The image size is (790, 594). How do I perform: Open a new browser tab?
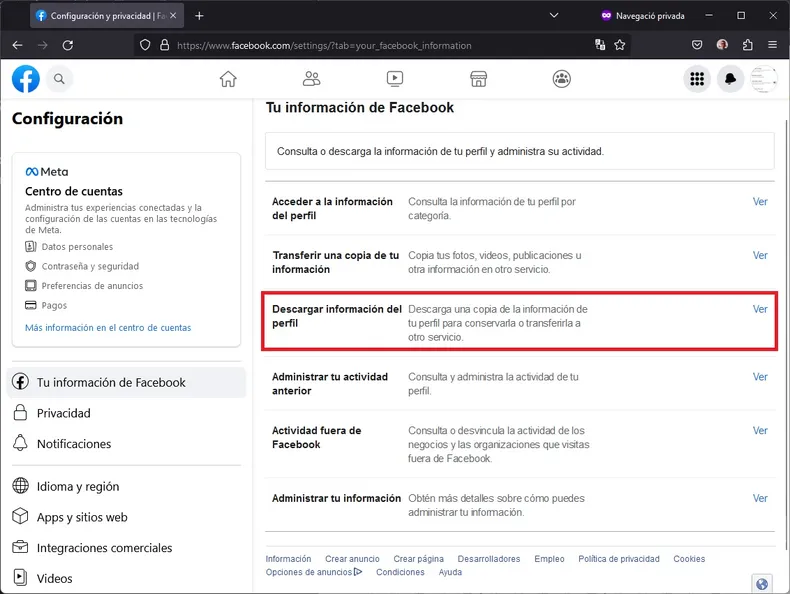pyautogui.click(x=199, y=16)
